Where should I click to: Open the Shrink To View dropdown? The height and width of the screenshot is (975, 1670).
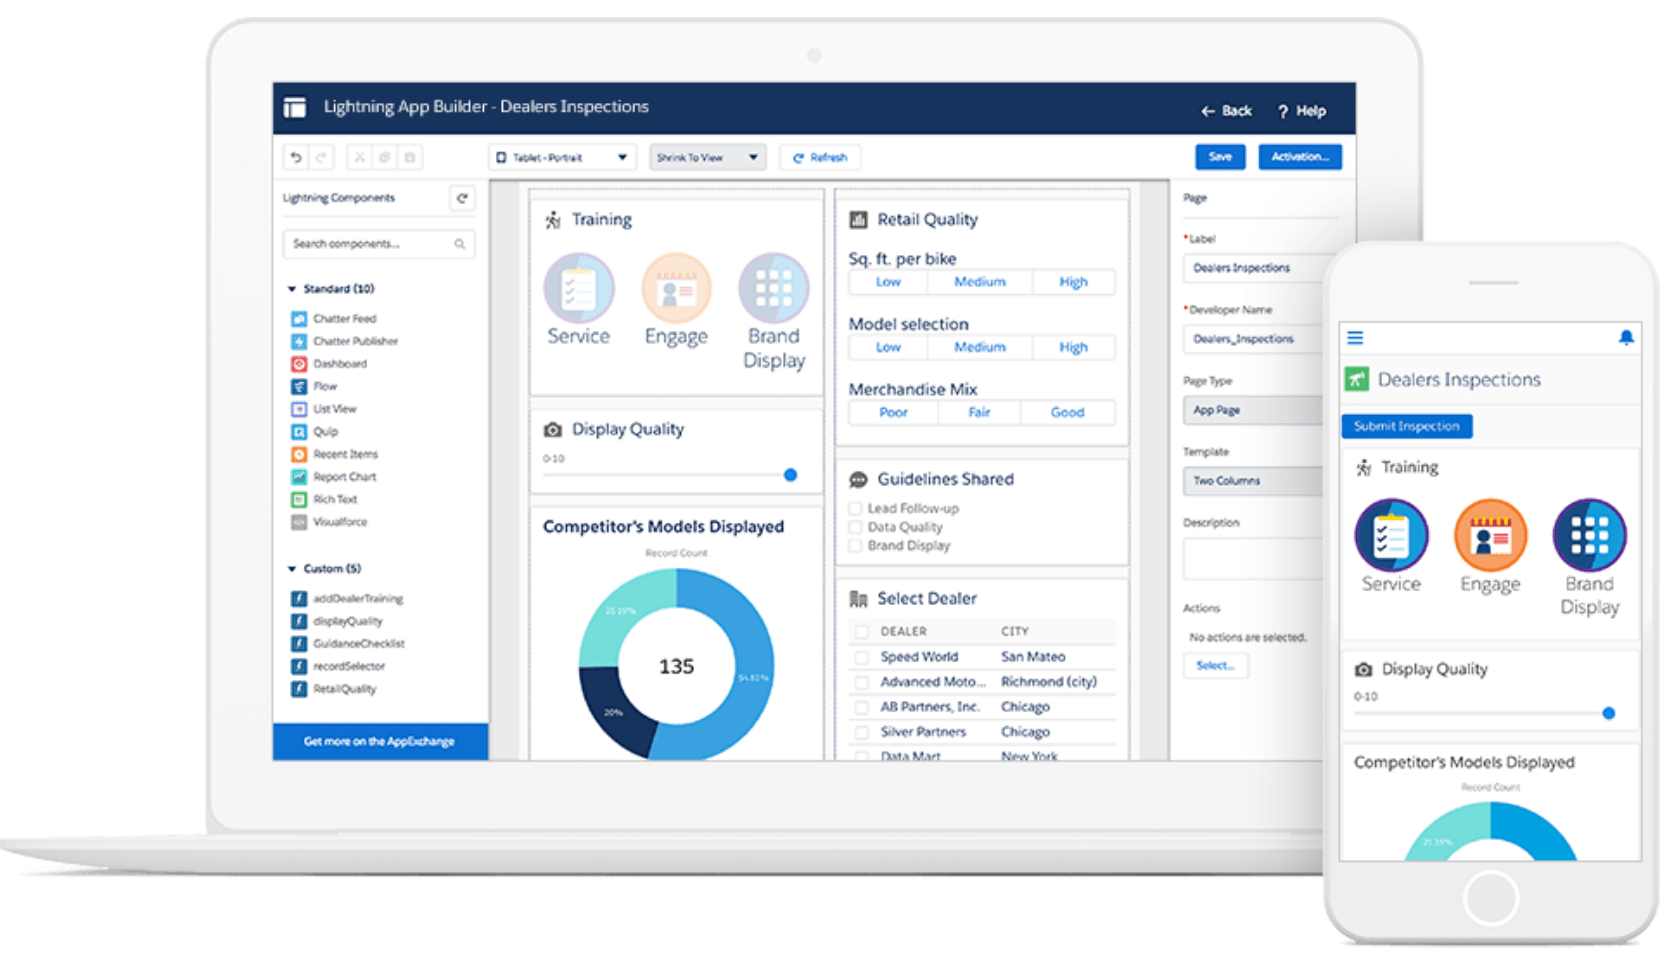707,157
